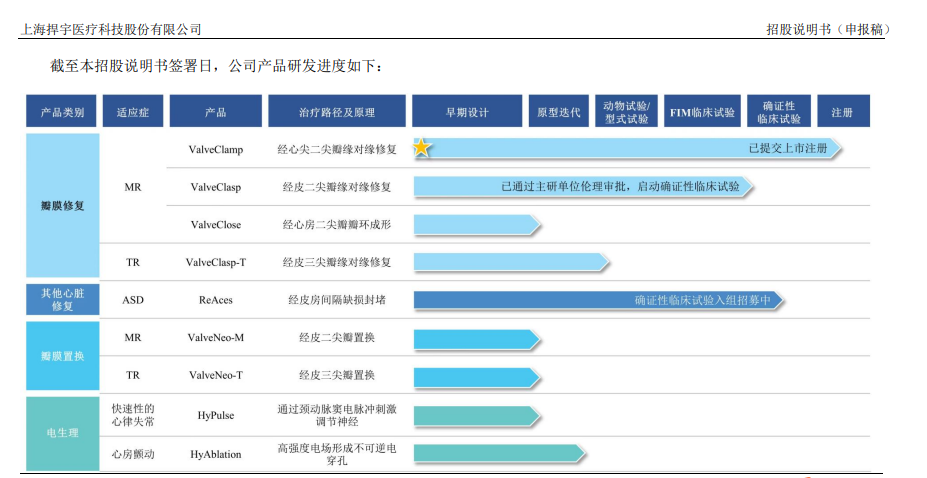The height and width of the screenshot is (478, 927).
Task: Select the ValveClose product name
Action: pyautogui.click(x=215, y=225)
